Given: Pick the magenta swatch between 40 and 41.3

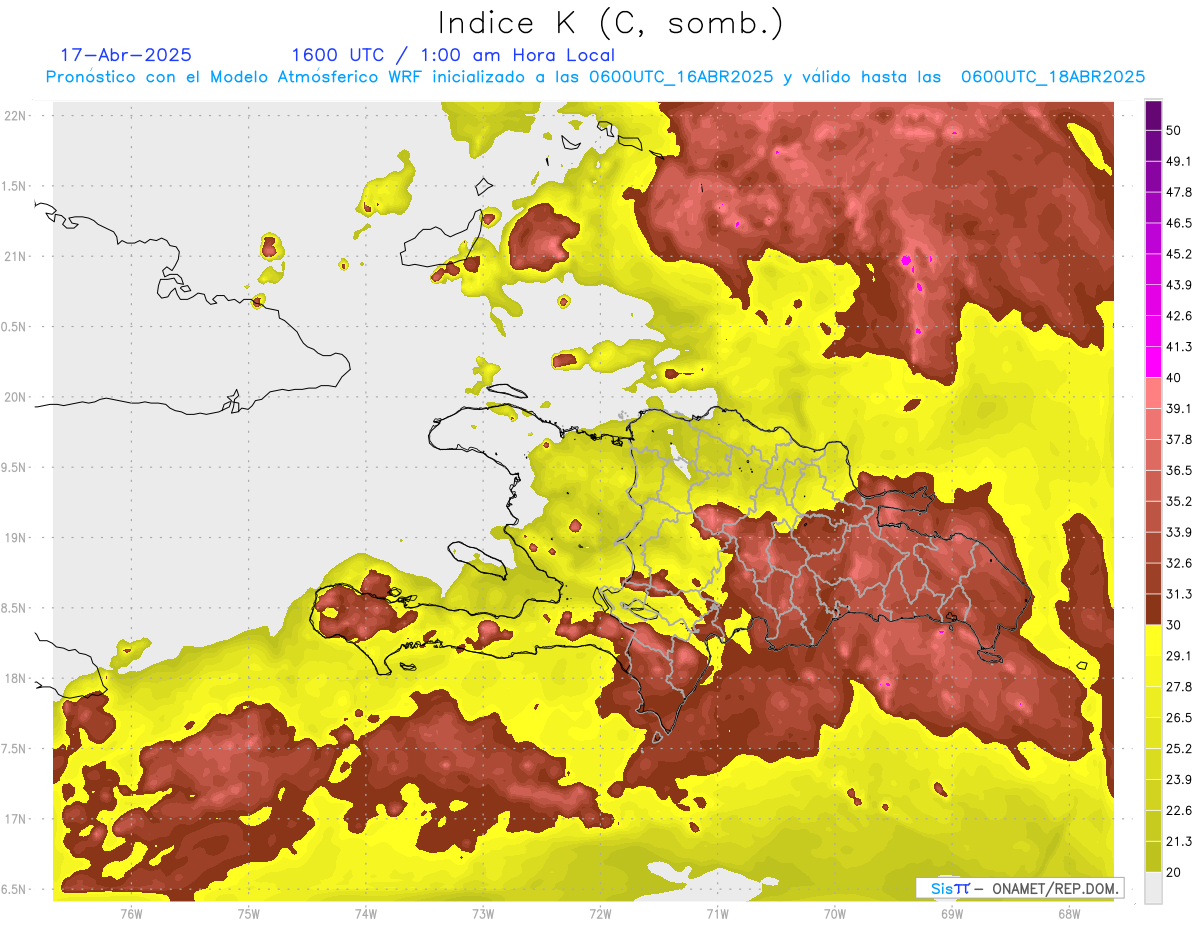Looking at the screenshot, I should pyautogui.click(x=1153, y=362).
